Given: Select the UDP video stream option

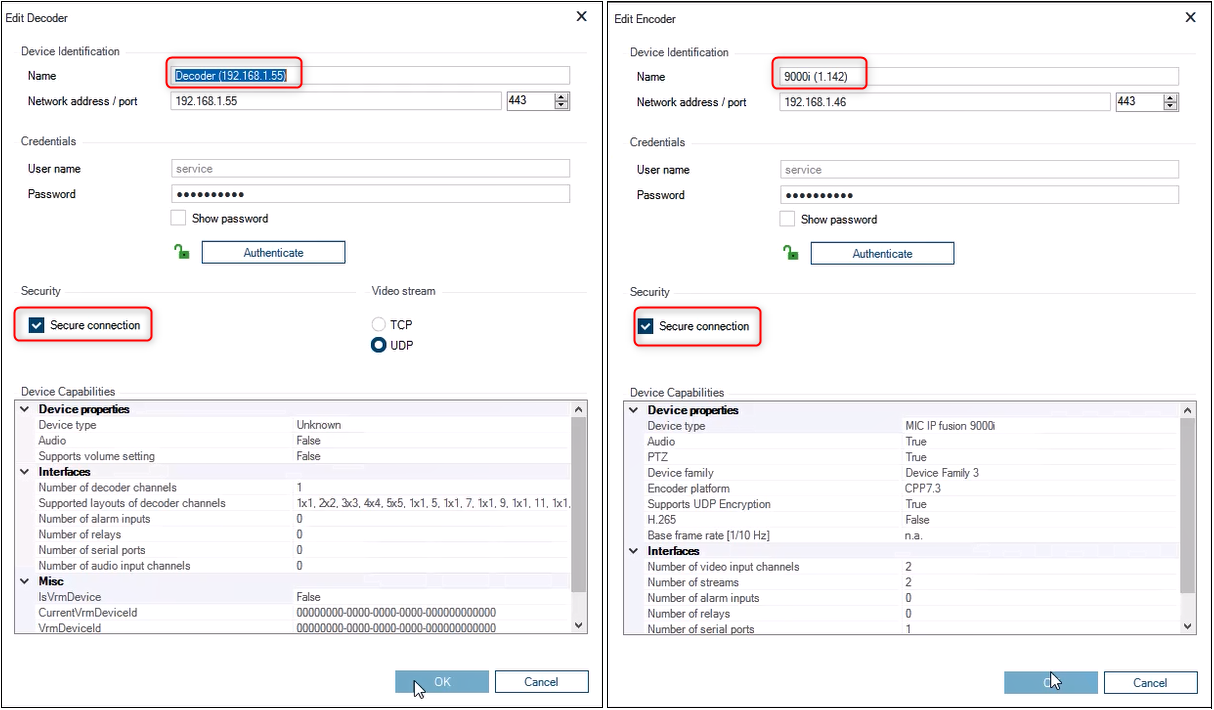Looking at the screenshot, I should click(378, 345).
